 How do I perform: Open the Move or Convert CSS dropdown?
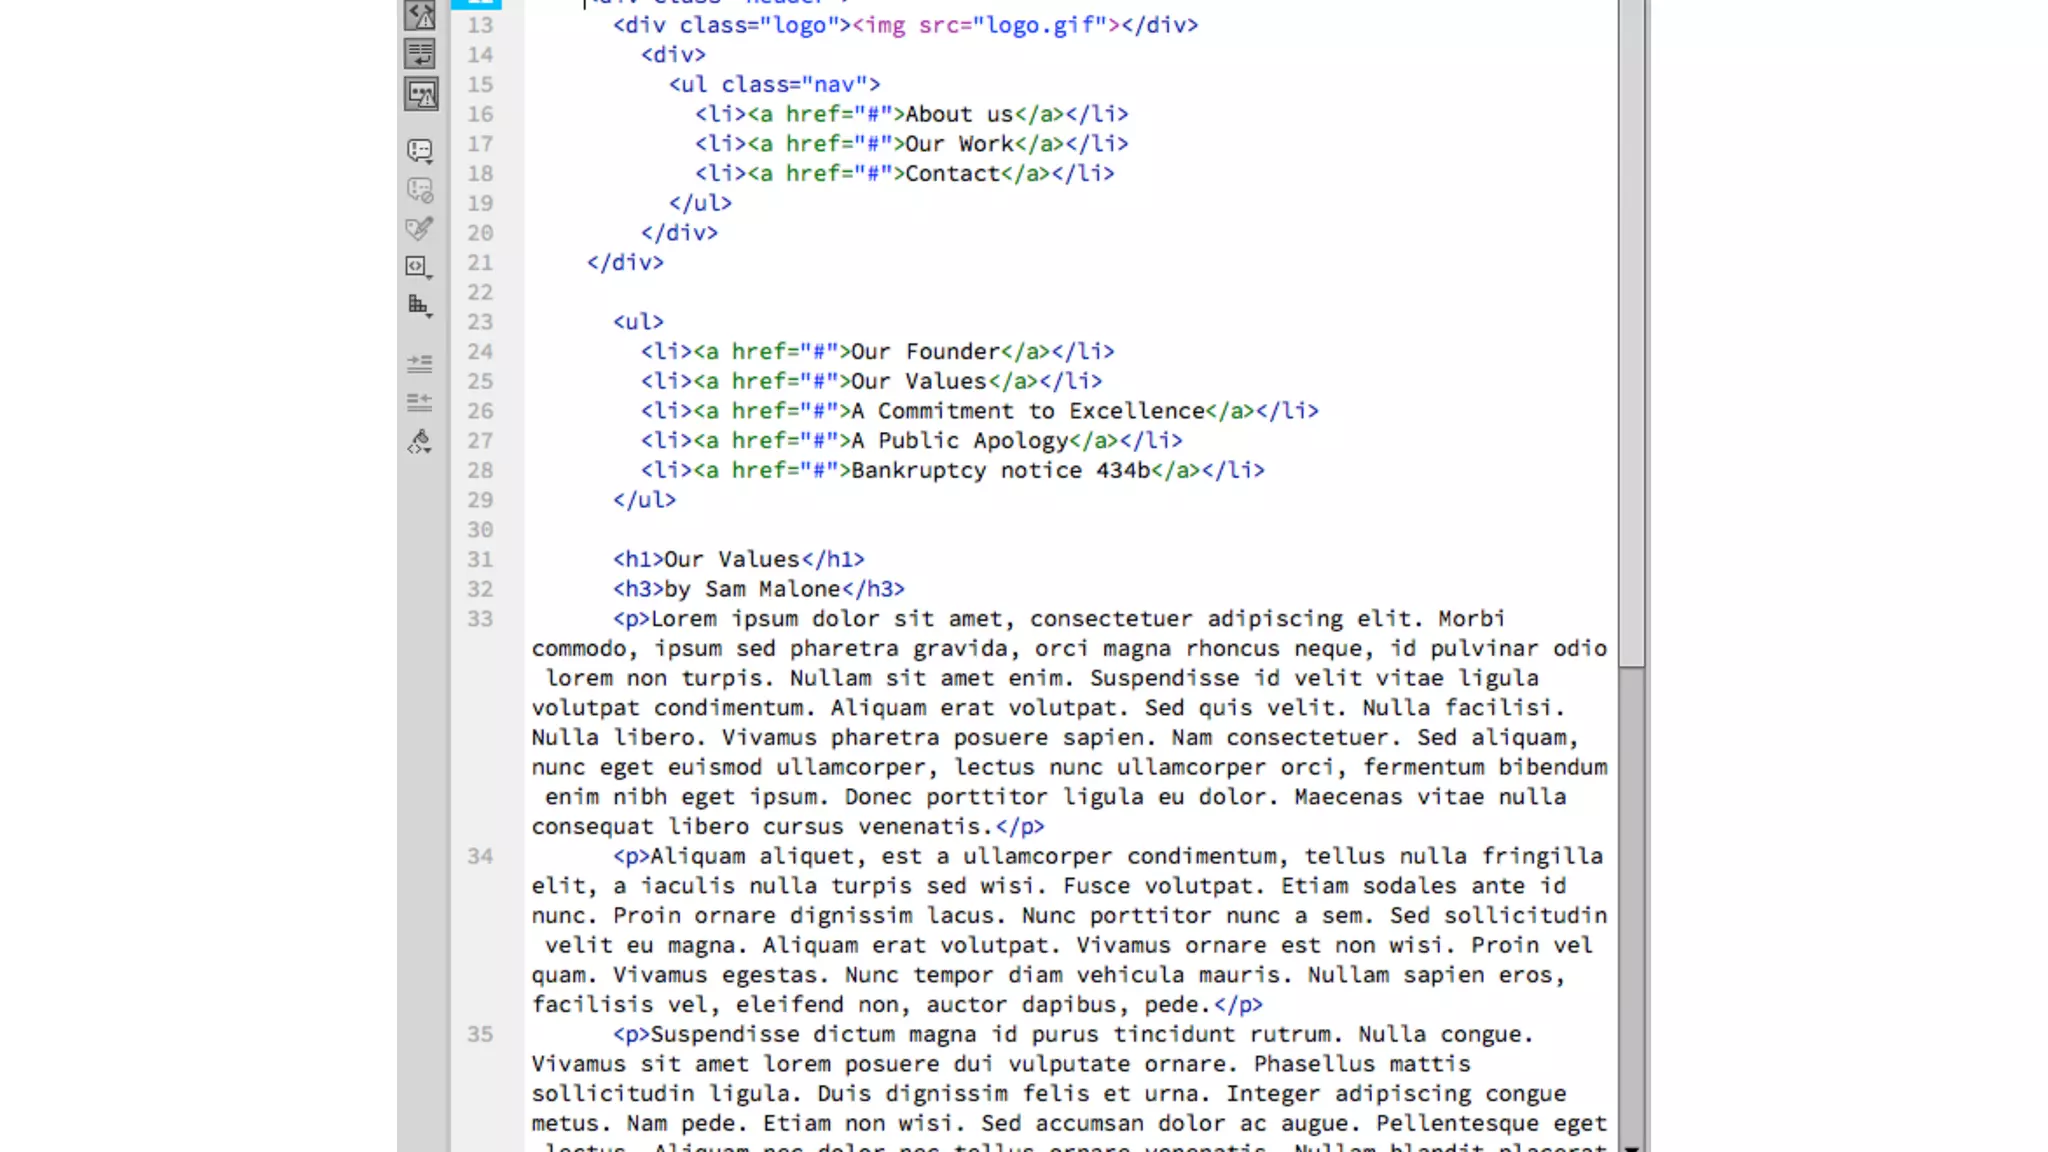pos(420,306)
